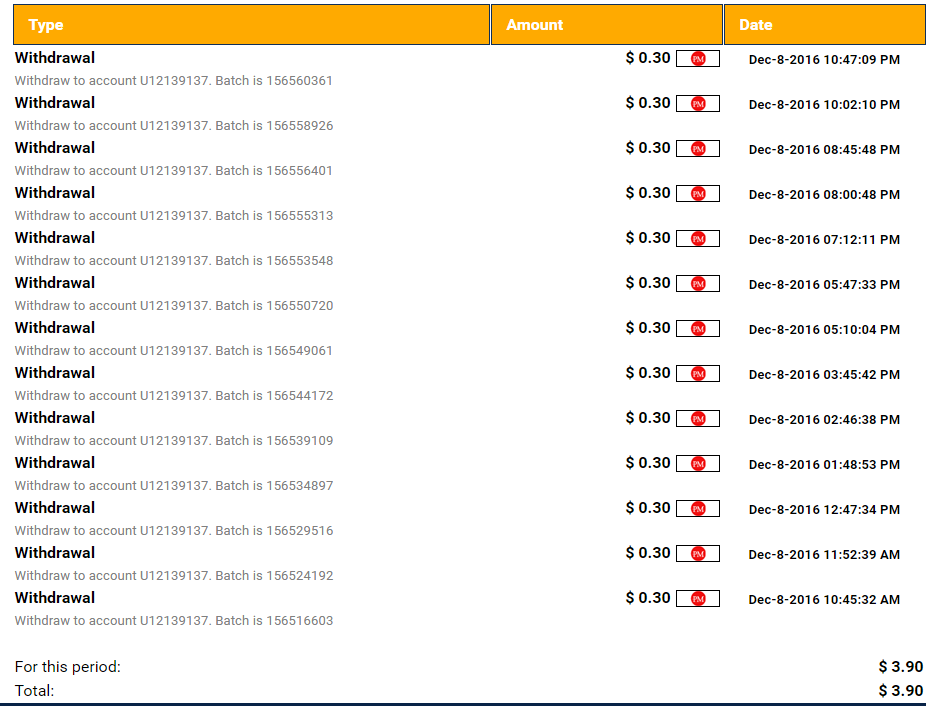Select description with batch 156539109
The image size is (926, 706).
pos(174,440)
